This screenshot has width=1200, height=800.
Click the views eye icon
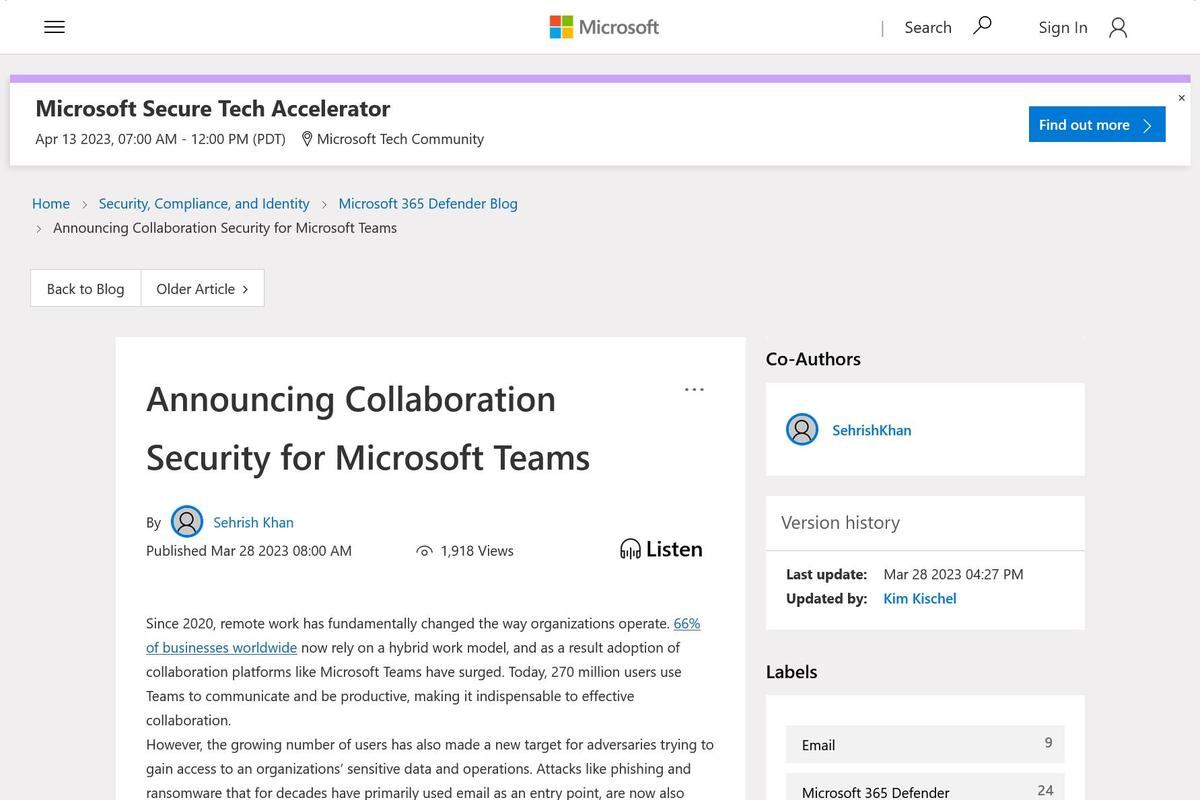[424, 551]
